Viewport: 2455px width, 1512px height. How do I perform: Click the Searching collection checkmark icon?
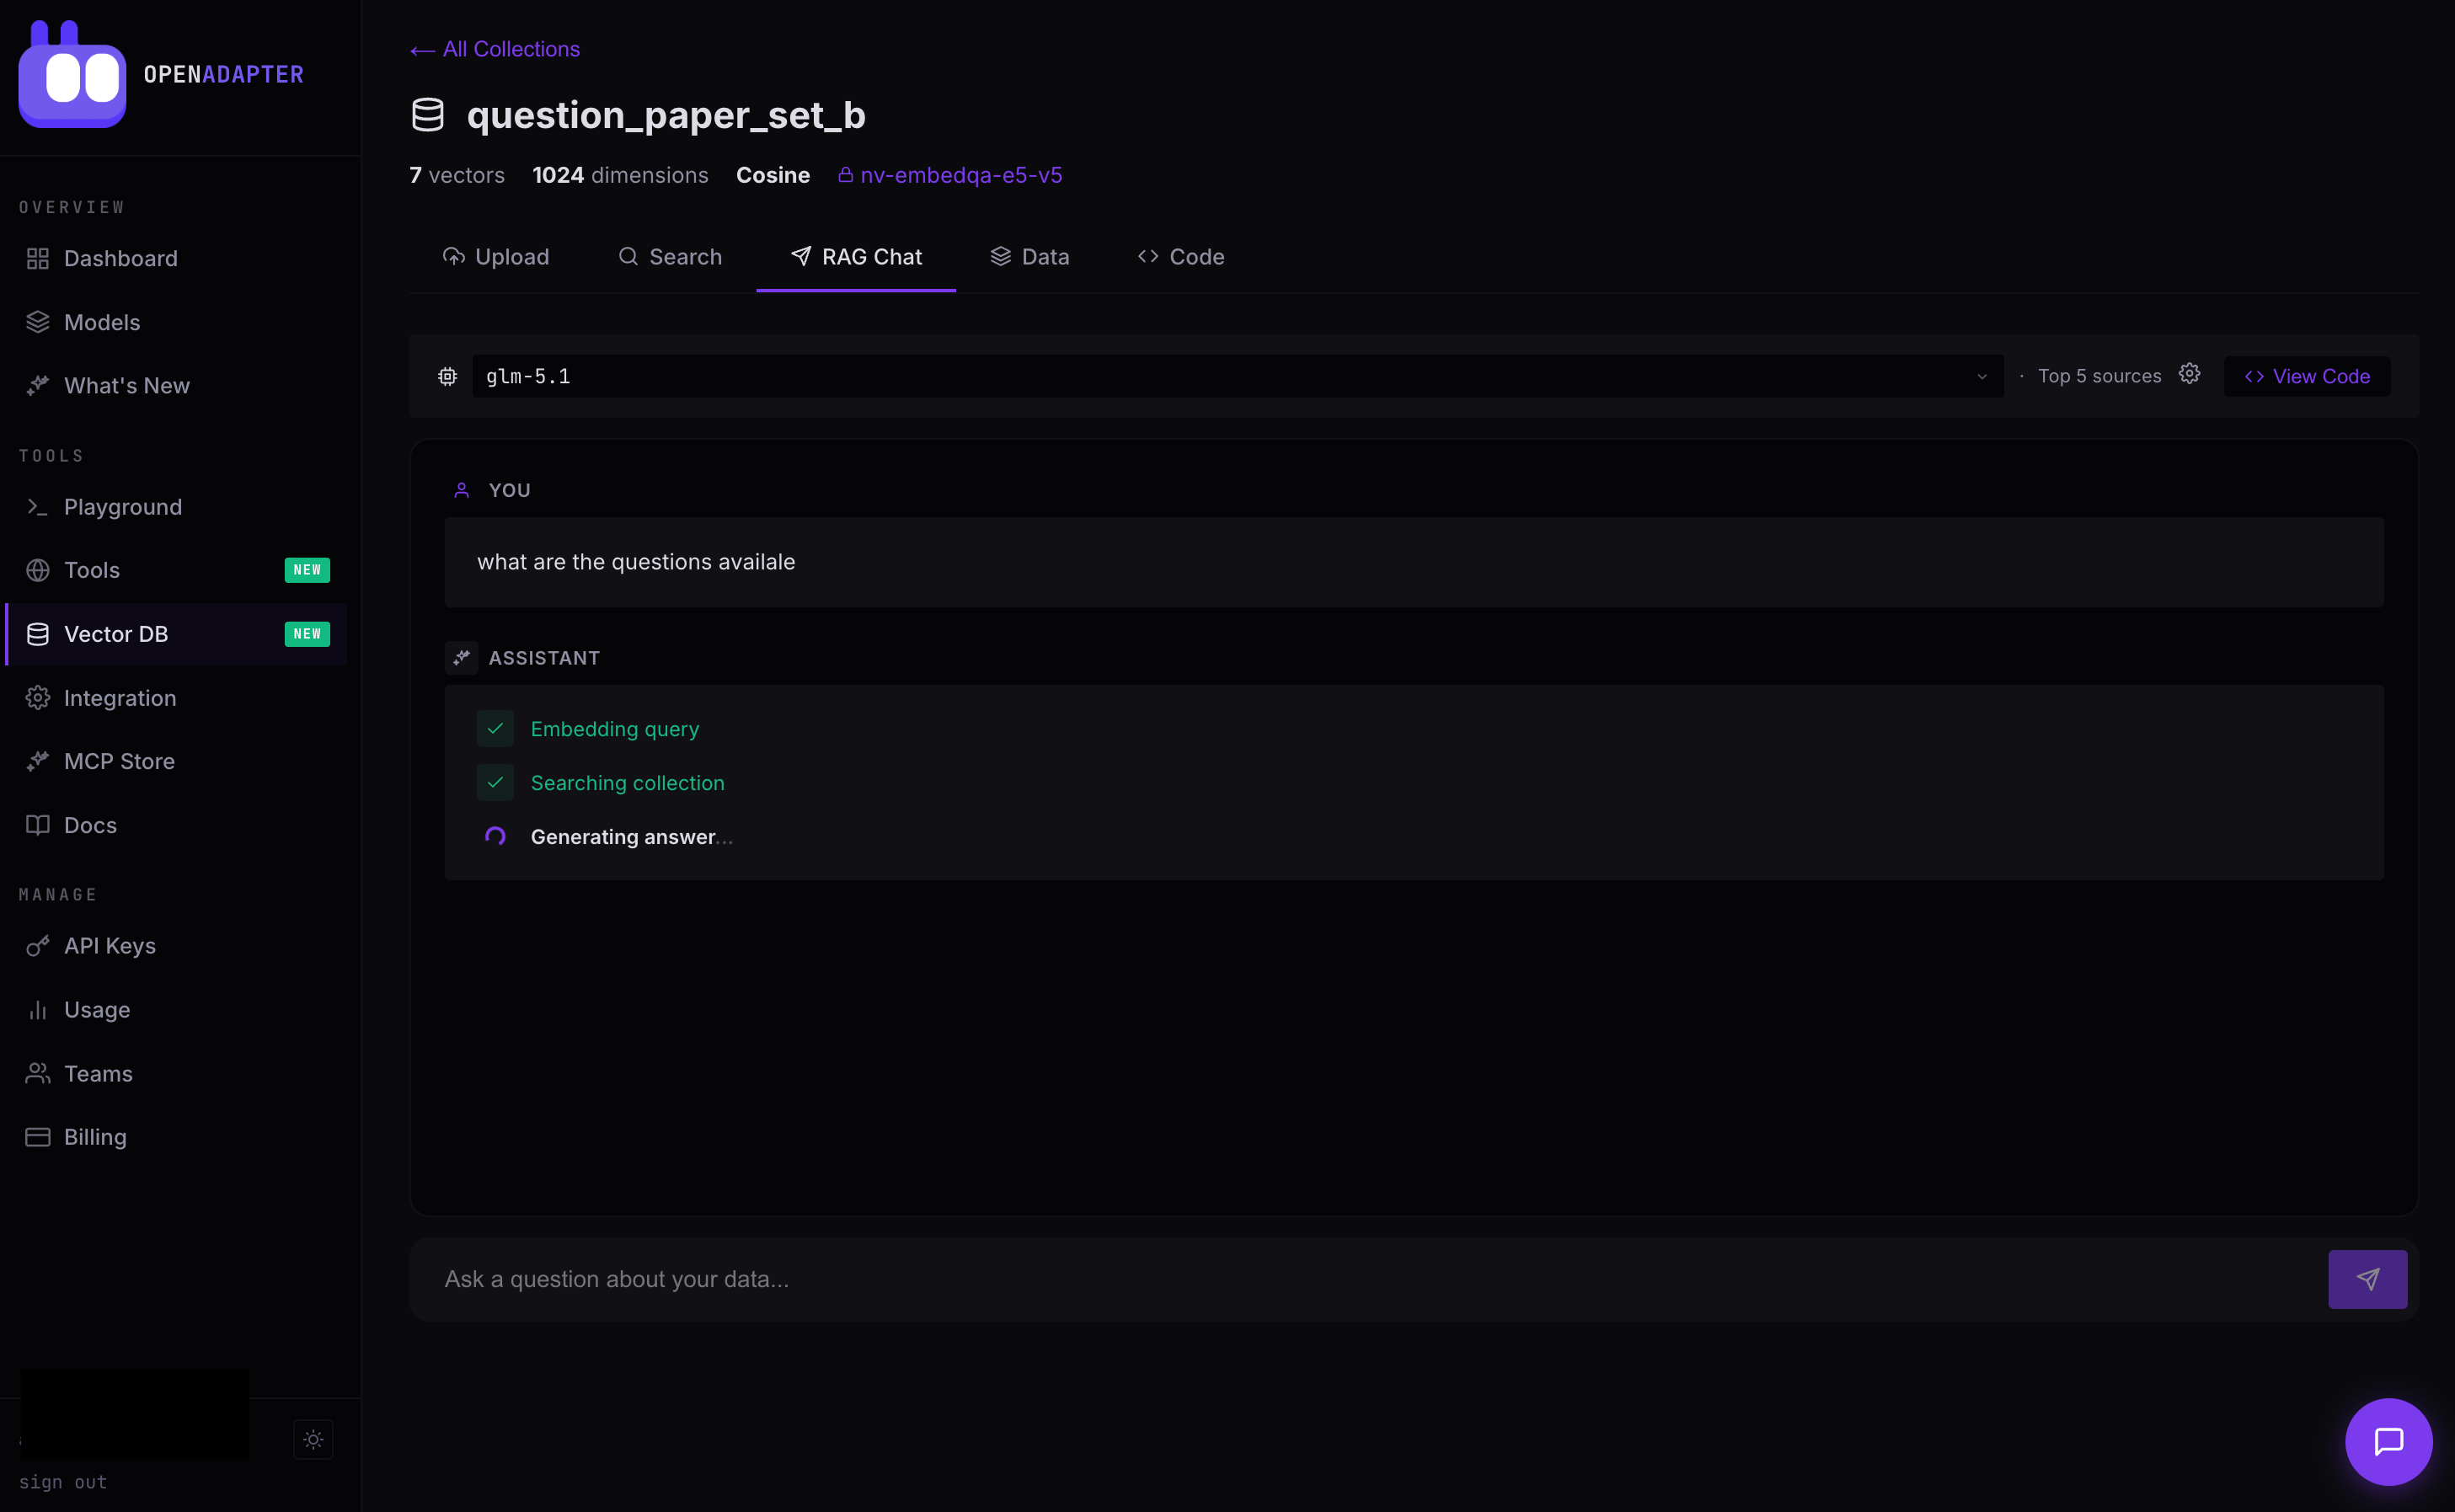tap(495, 783)
